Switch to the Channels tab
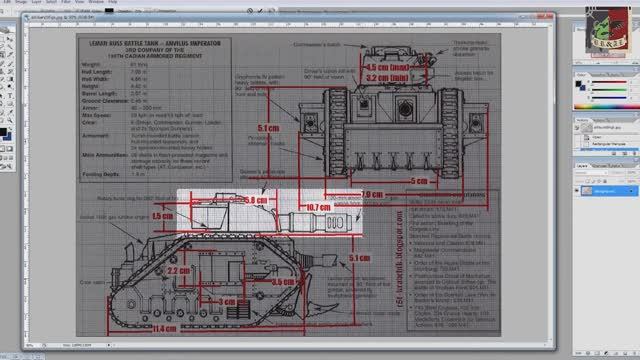Image resolution: width=640 pixels, height=360 pixels. pos(598,166)
